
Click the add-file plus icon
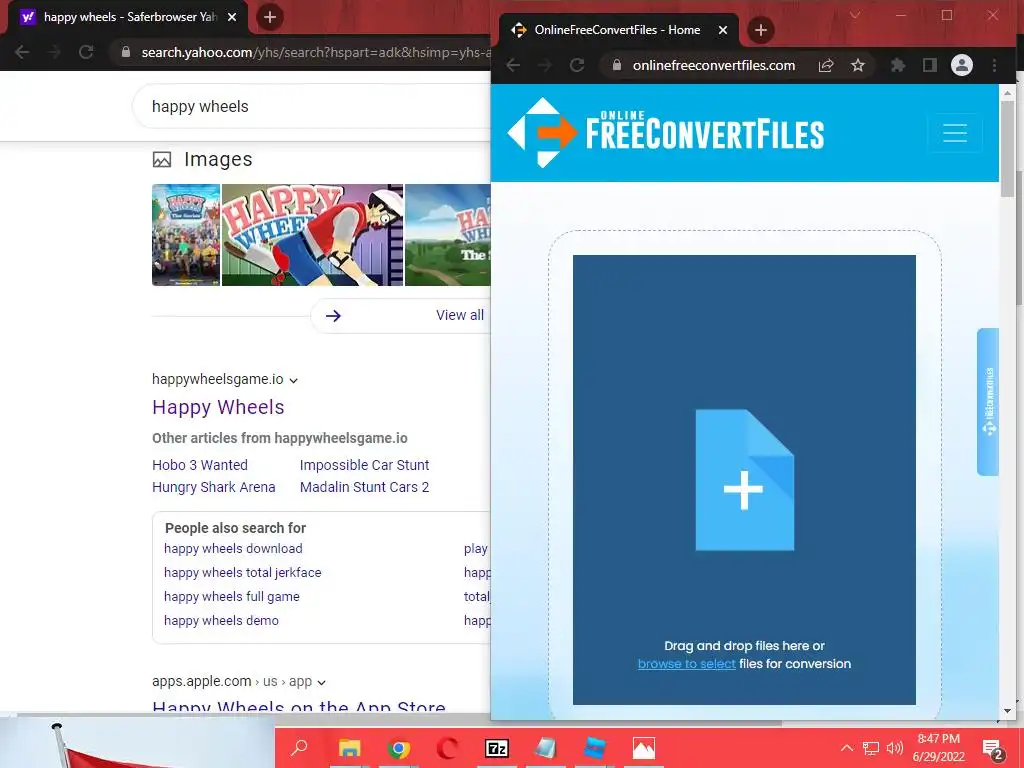pos(744,480)
